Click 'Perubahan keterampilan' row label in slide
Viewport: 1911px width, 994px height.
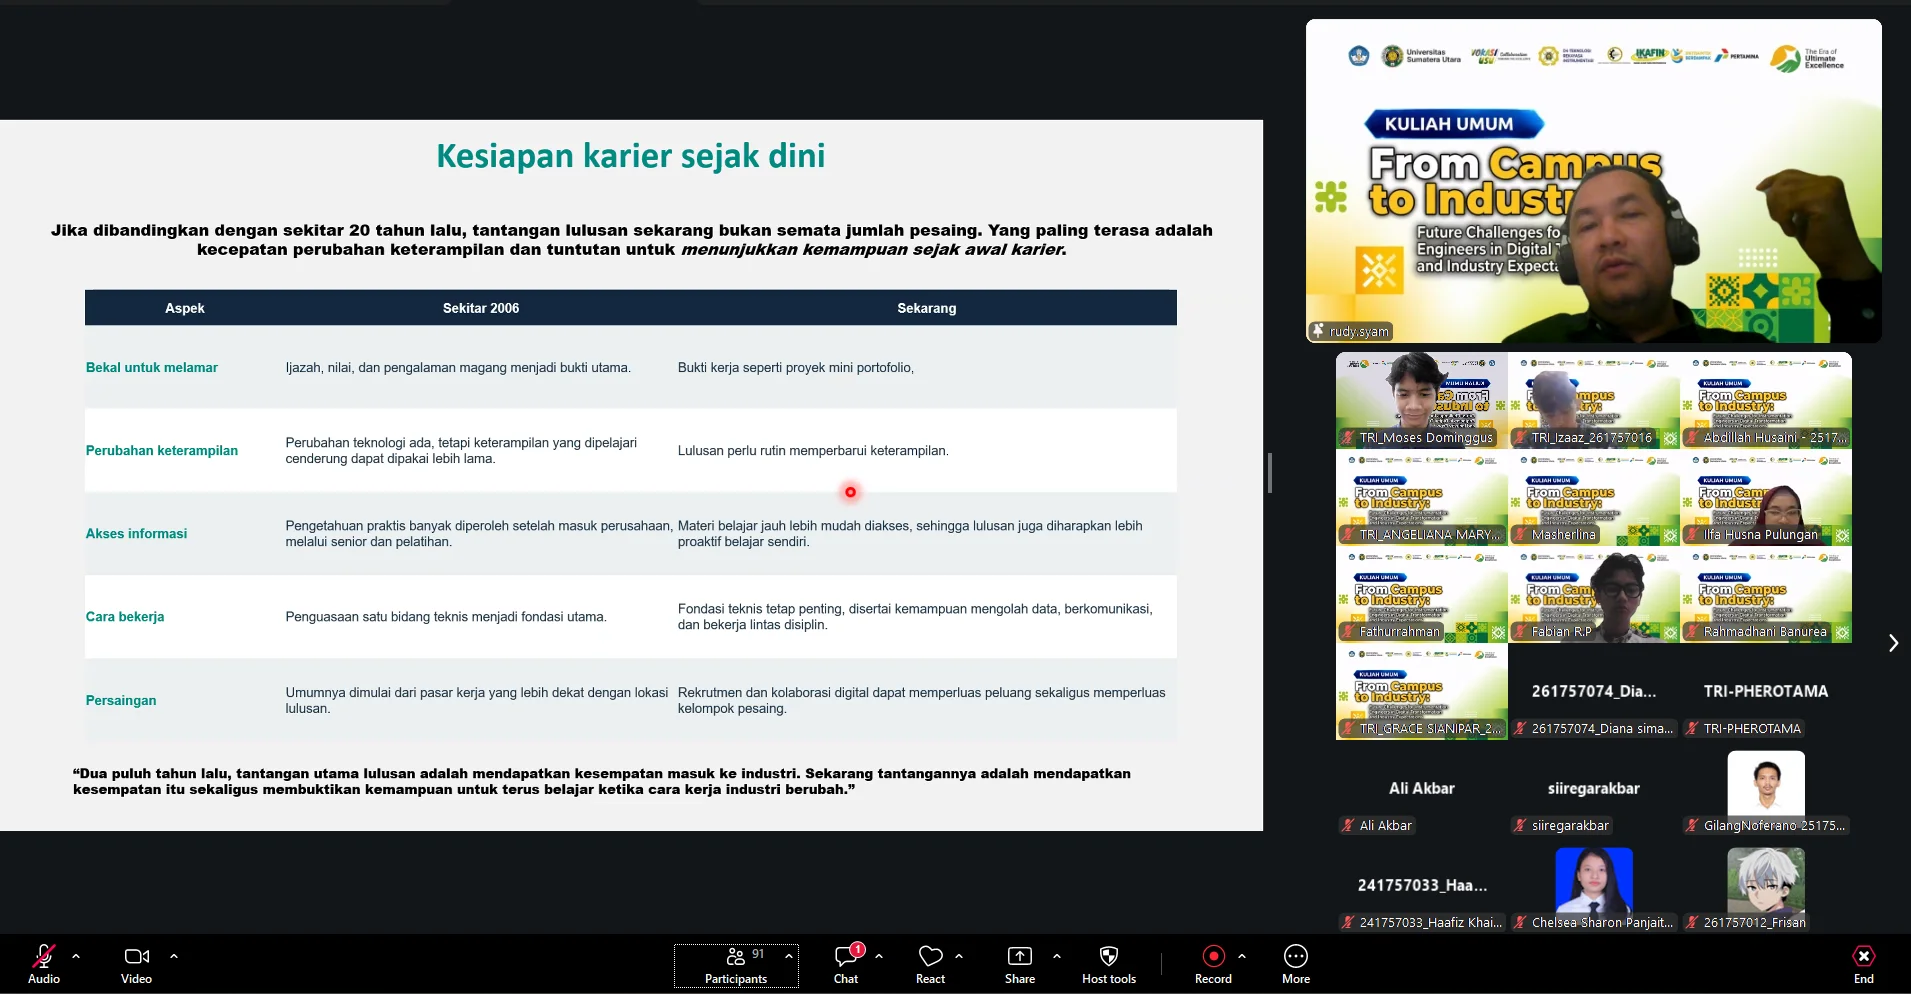click(x=162, y=450)
